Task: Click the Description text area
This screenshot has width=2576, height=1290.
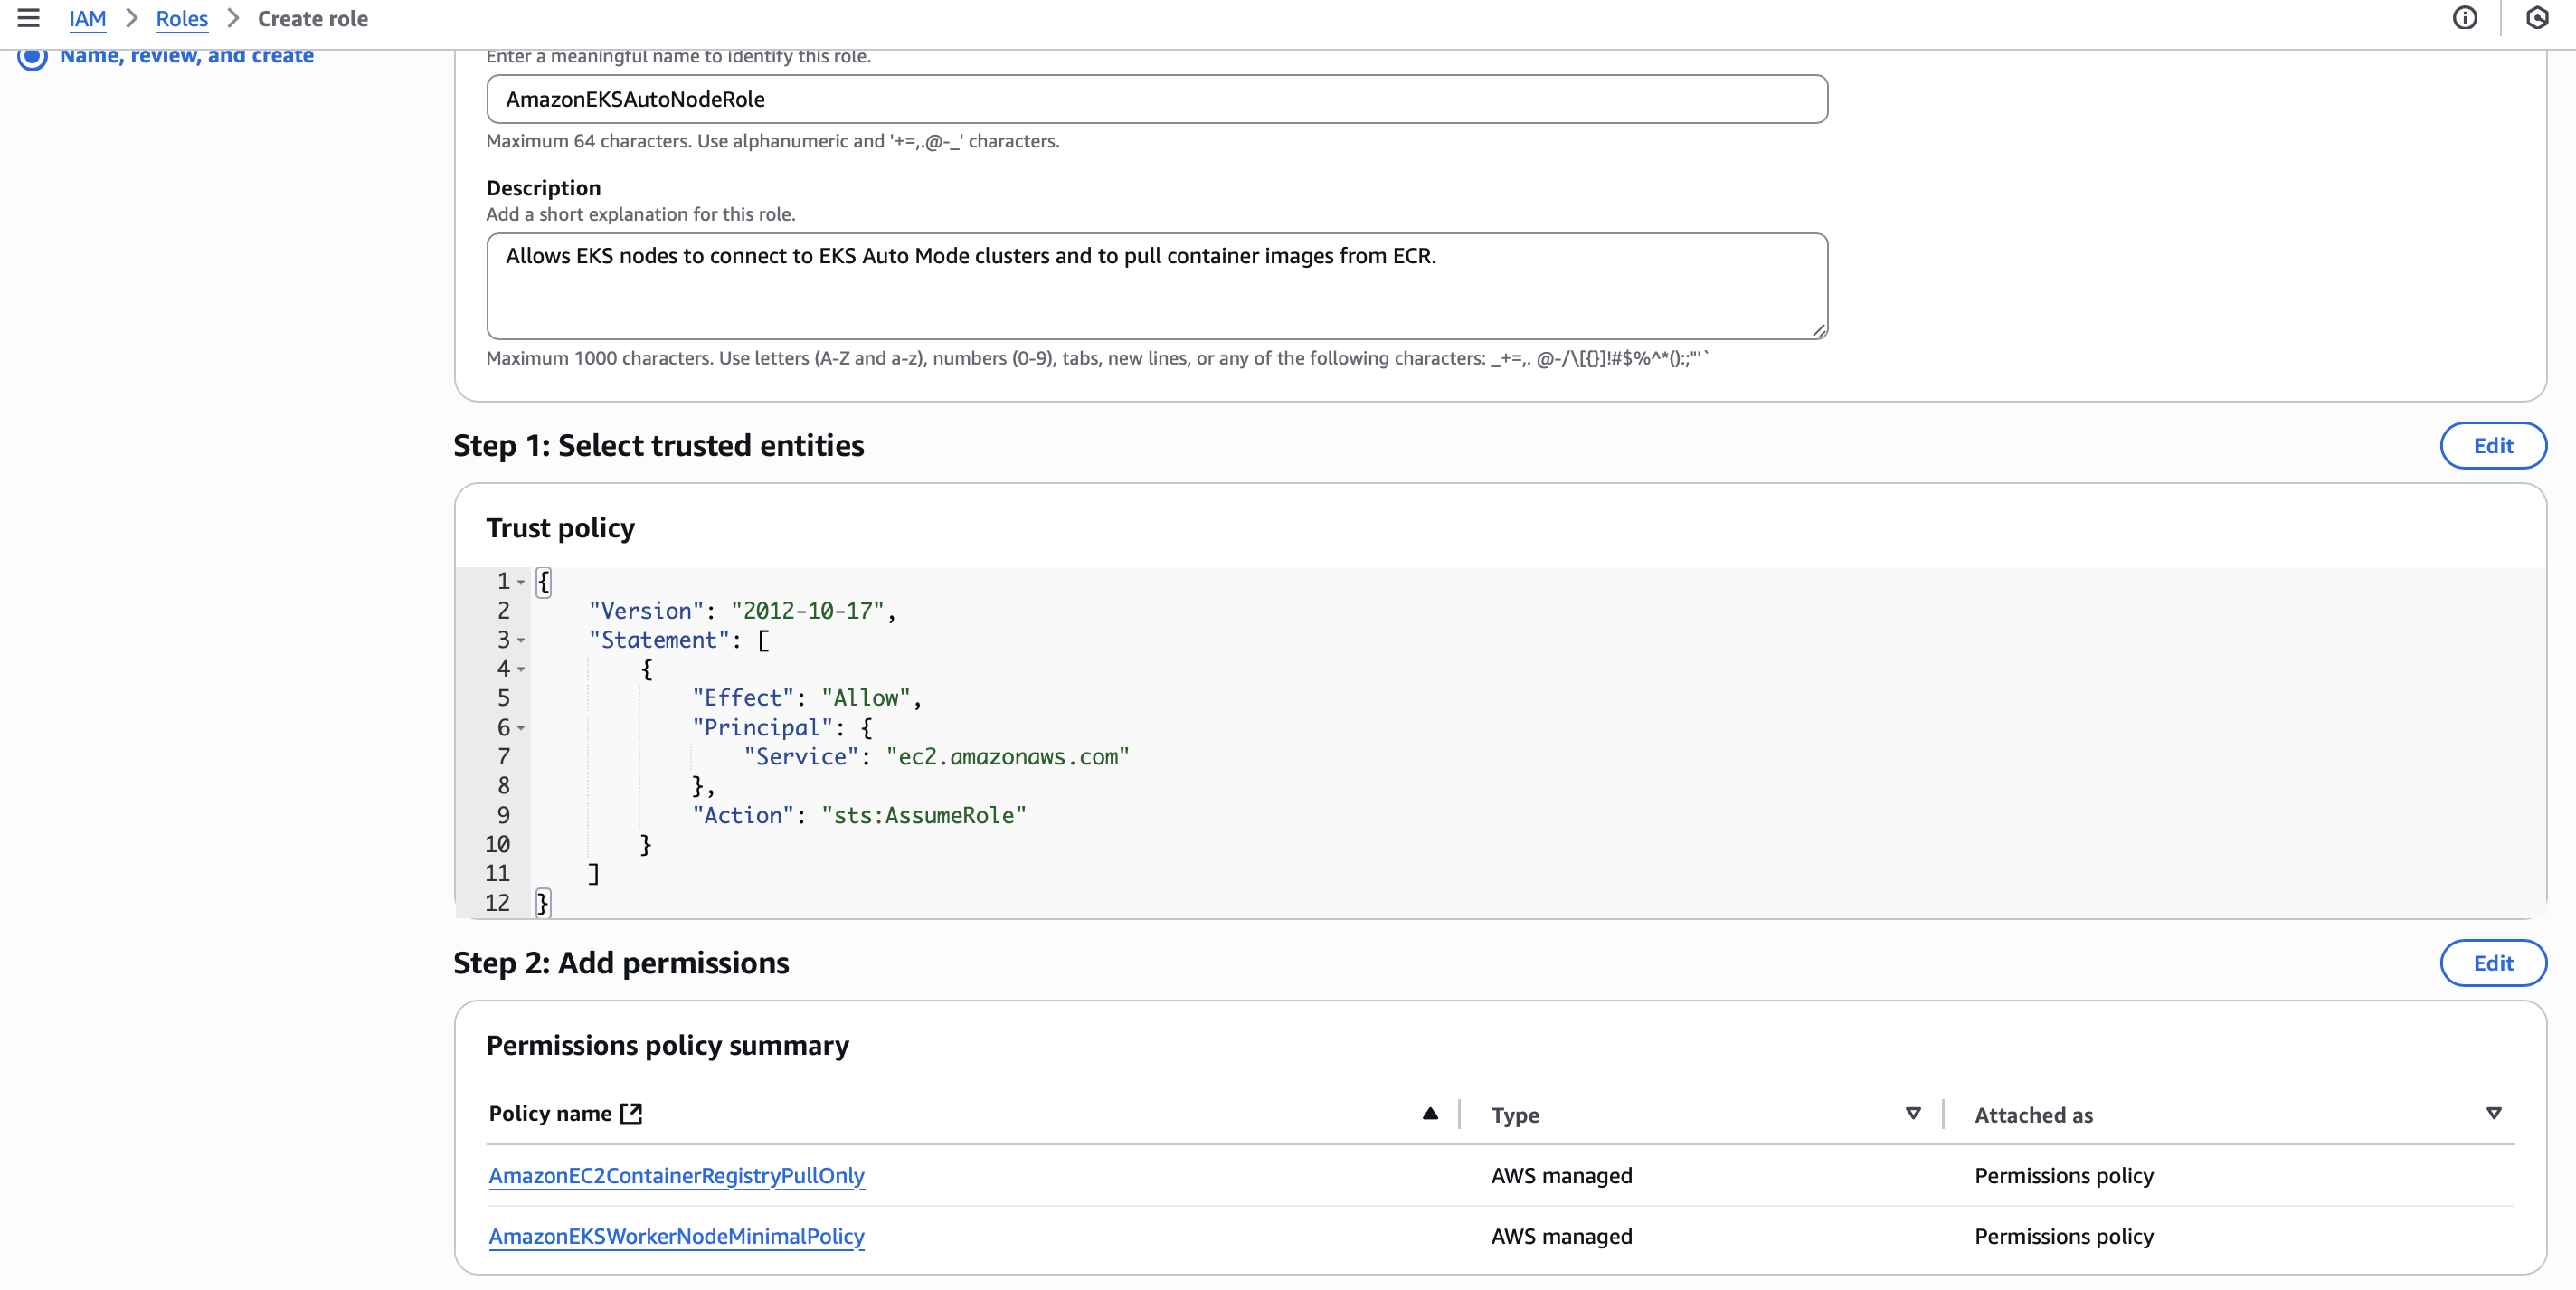Action: (1157, 286)
